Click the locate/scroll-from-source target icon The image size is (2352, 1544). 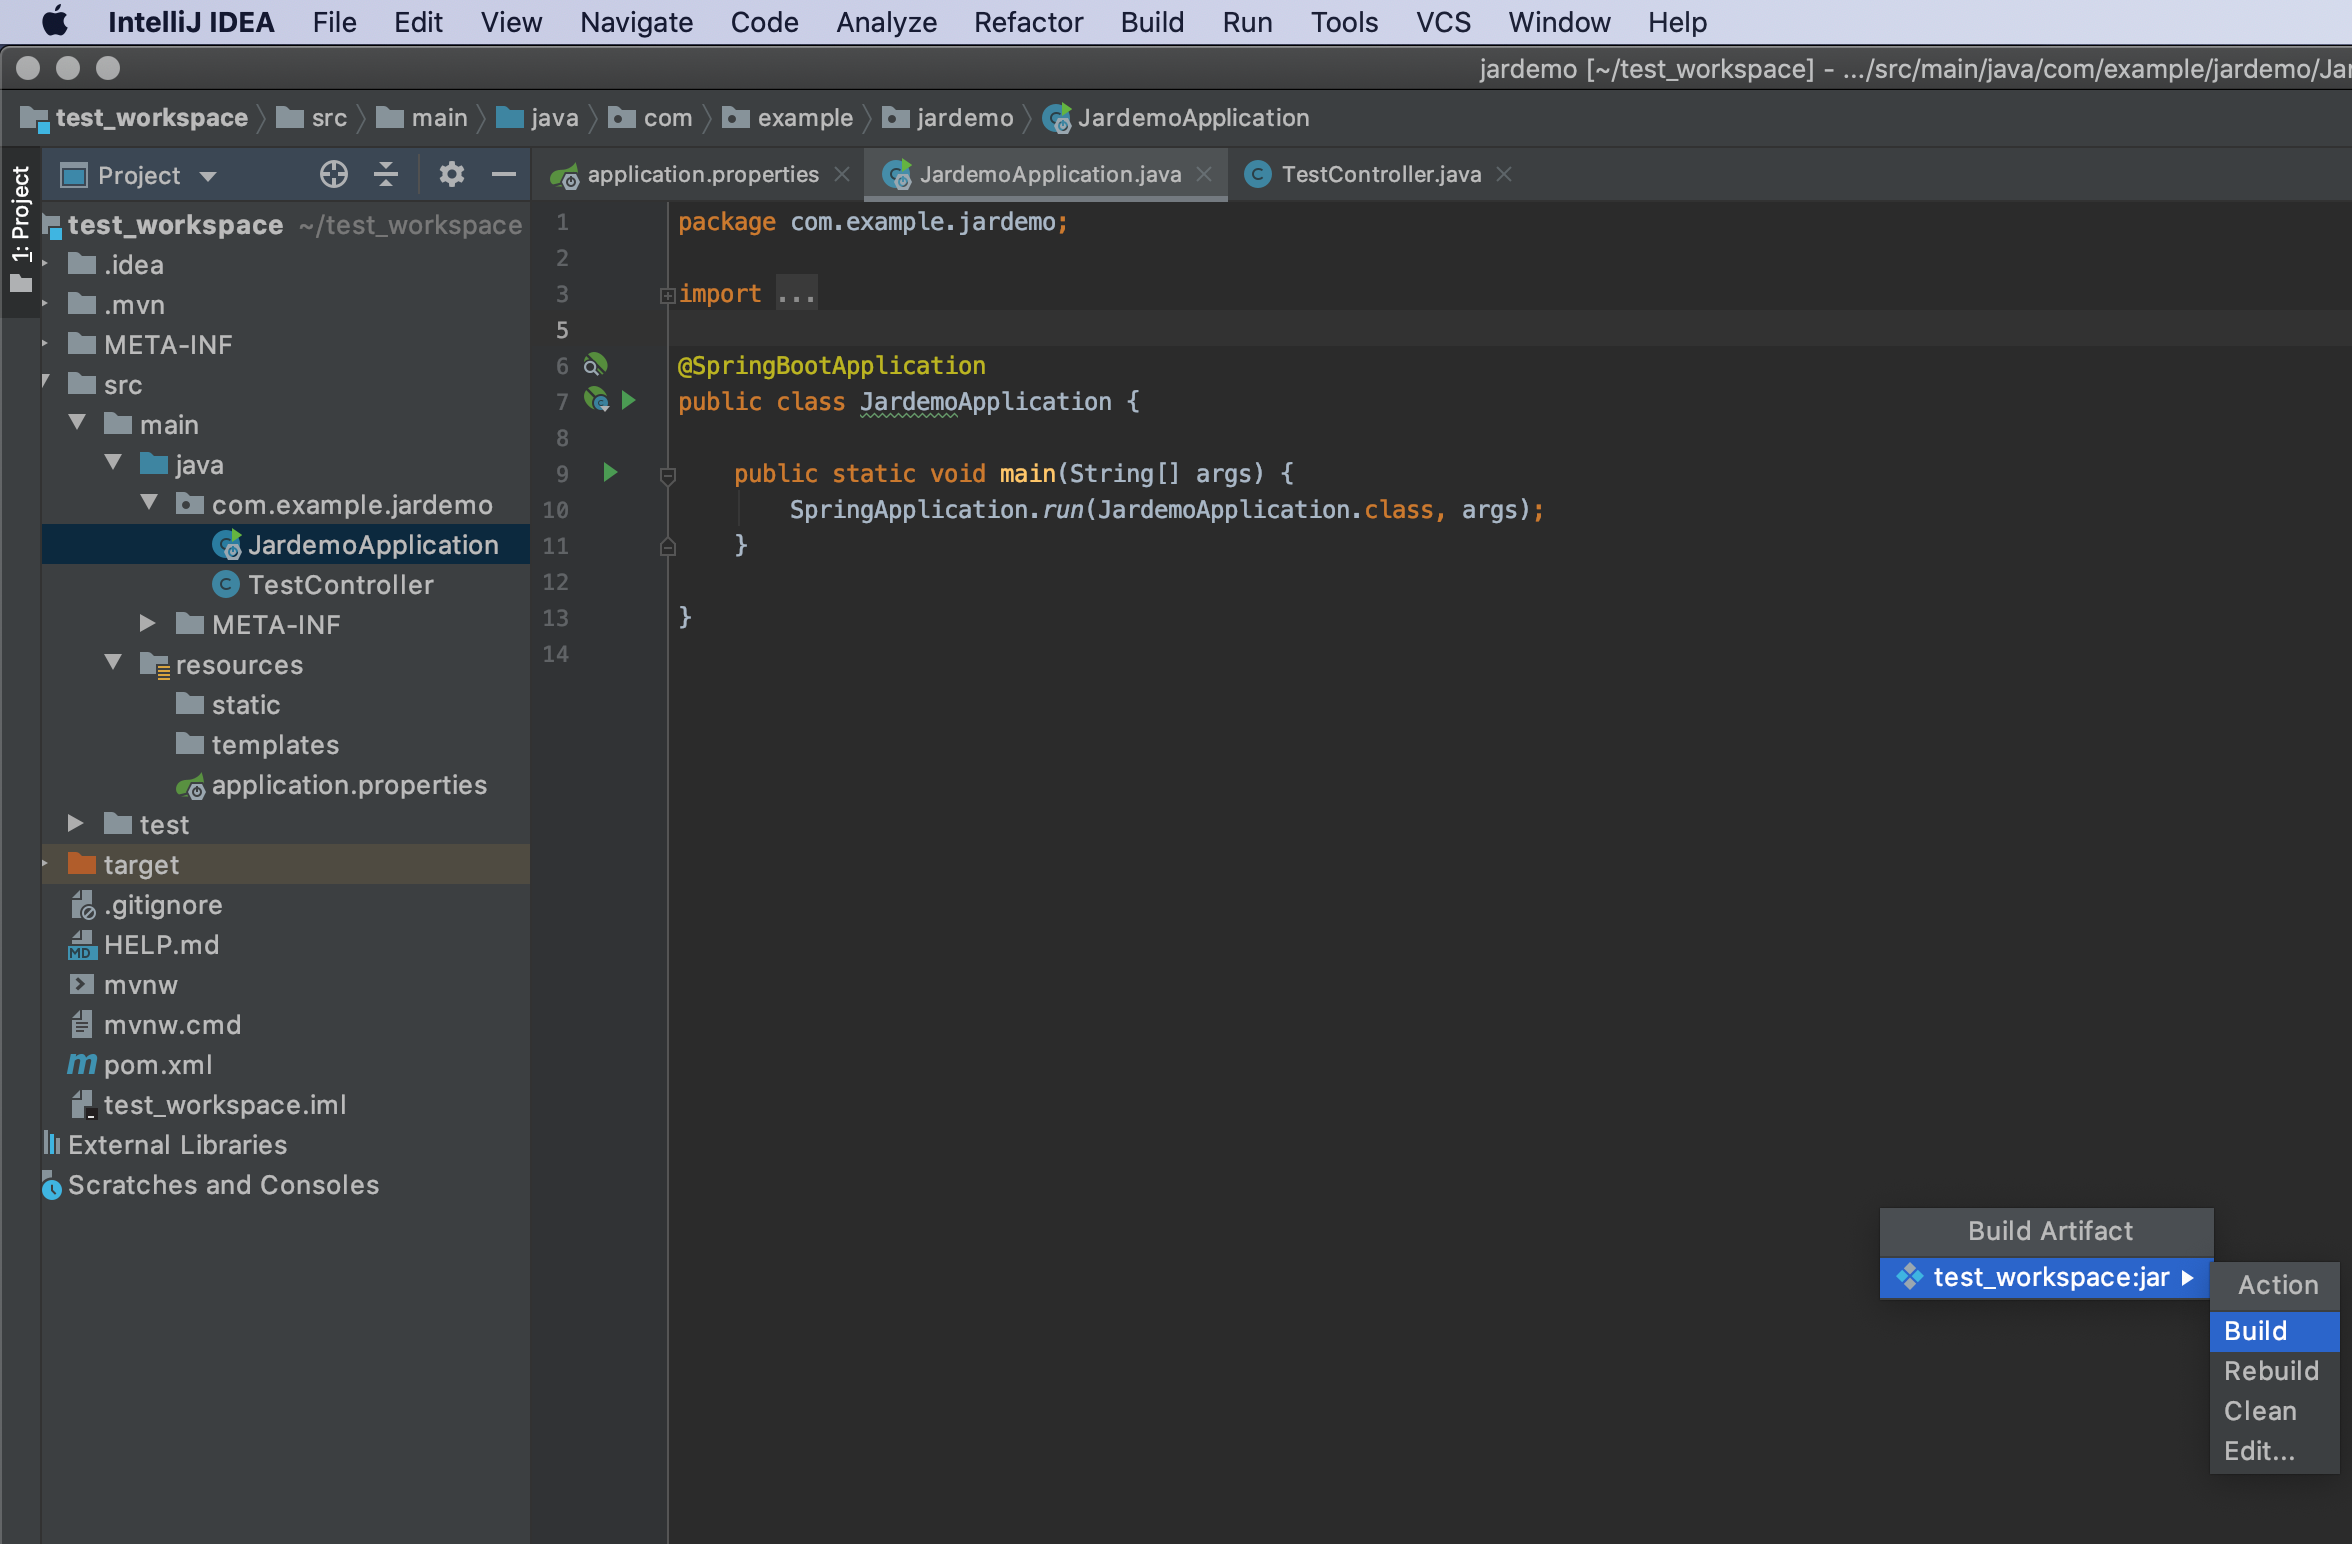(334, 175)
